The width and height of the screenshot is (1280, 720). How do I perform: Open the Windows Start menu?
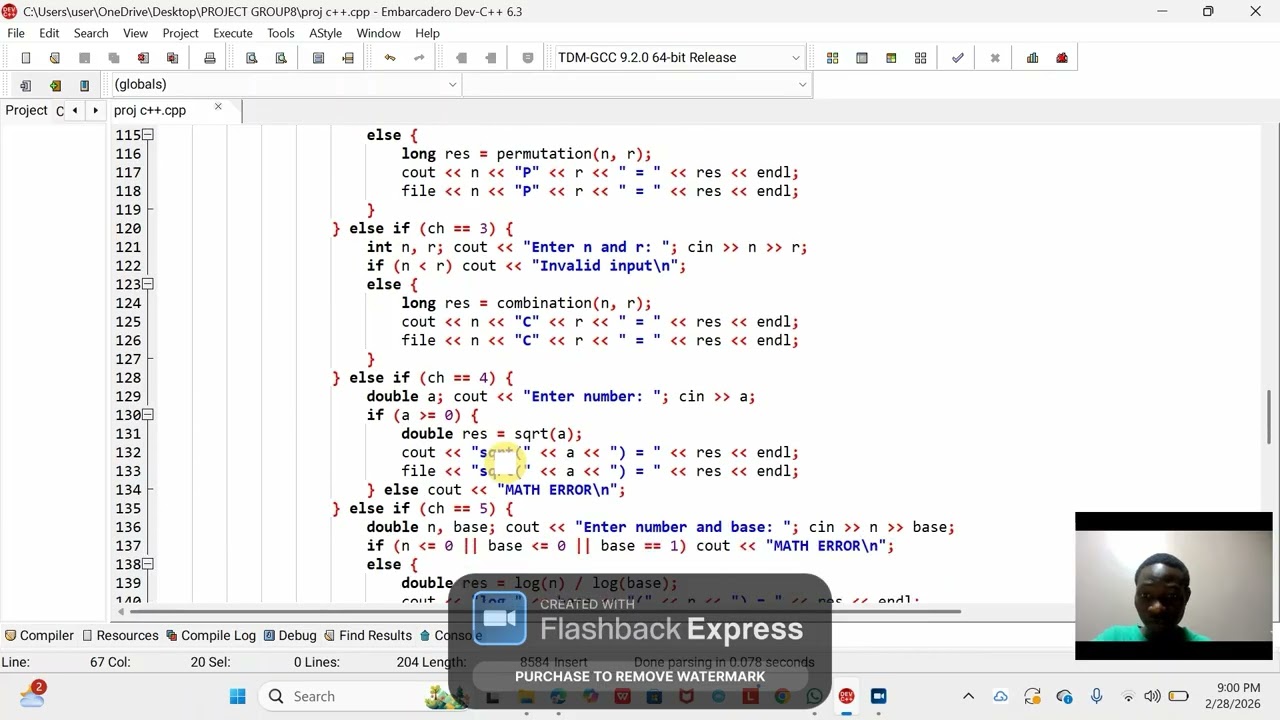[x=237, y=696]
